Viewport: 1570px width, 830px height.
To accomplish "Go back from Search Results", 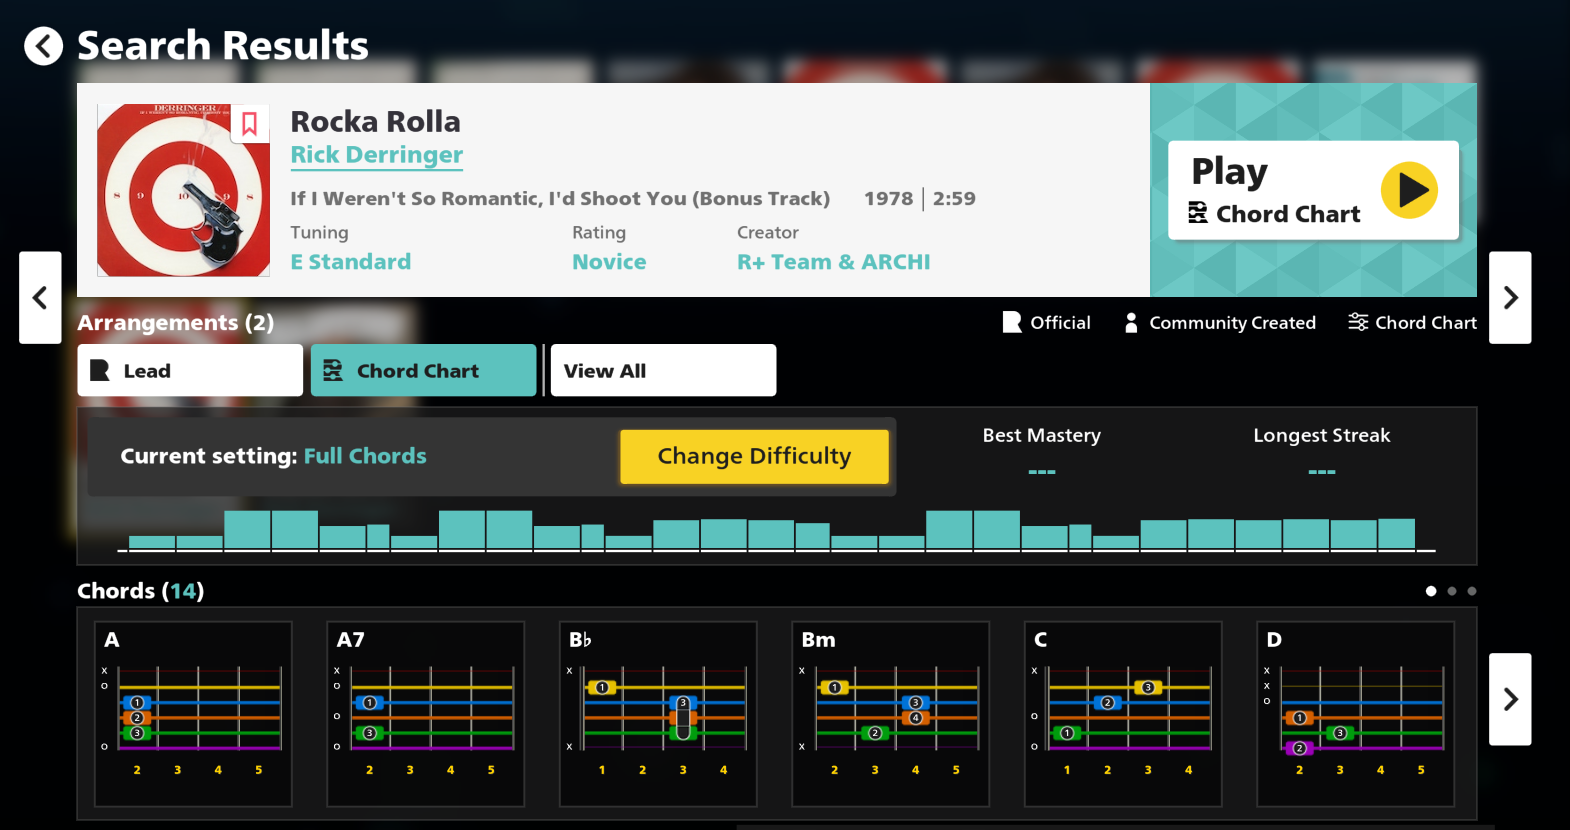I will [x=43, y=46].
